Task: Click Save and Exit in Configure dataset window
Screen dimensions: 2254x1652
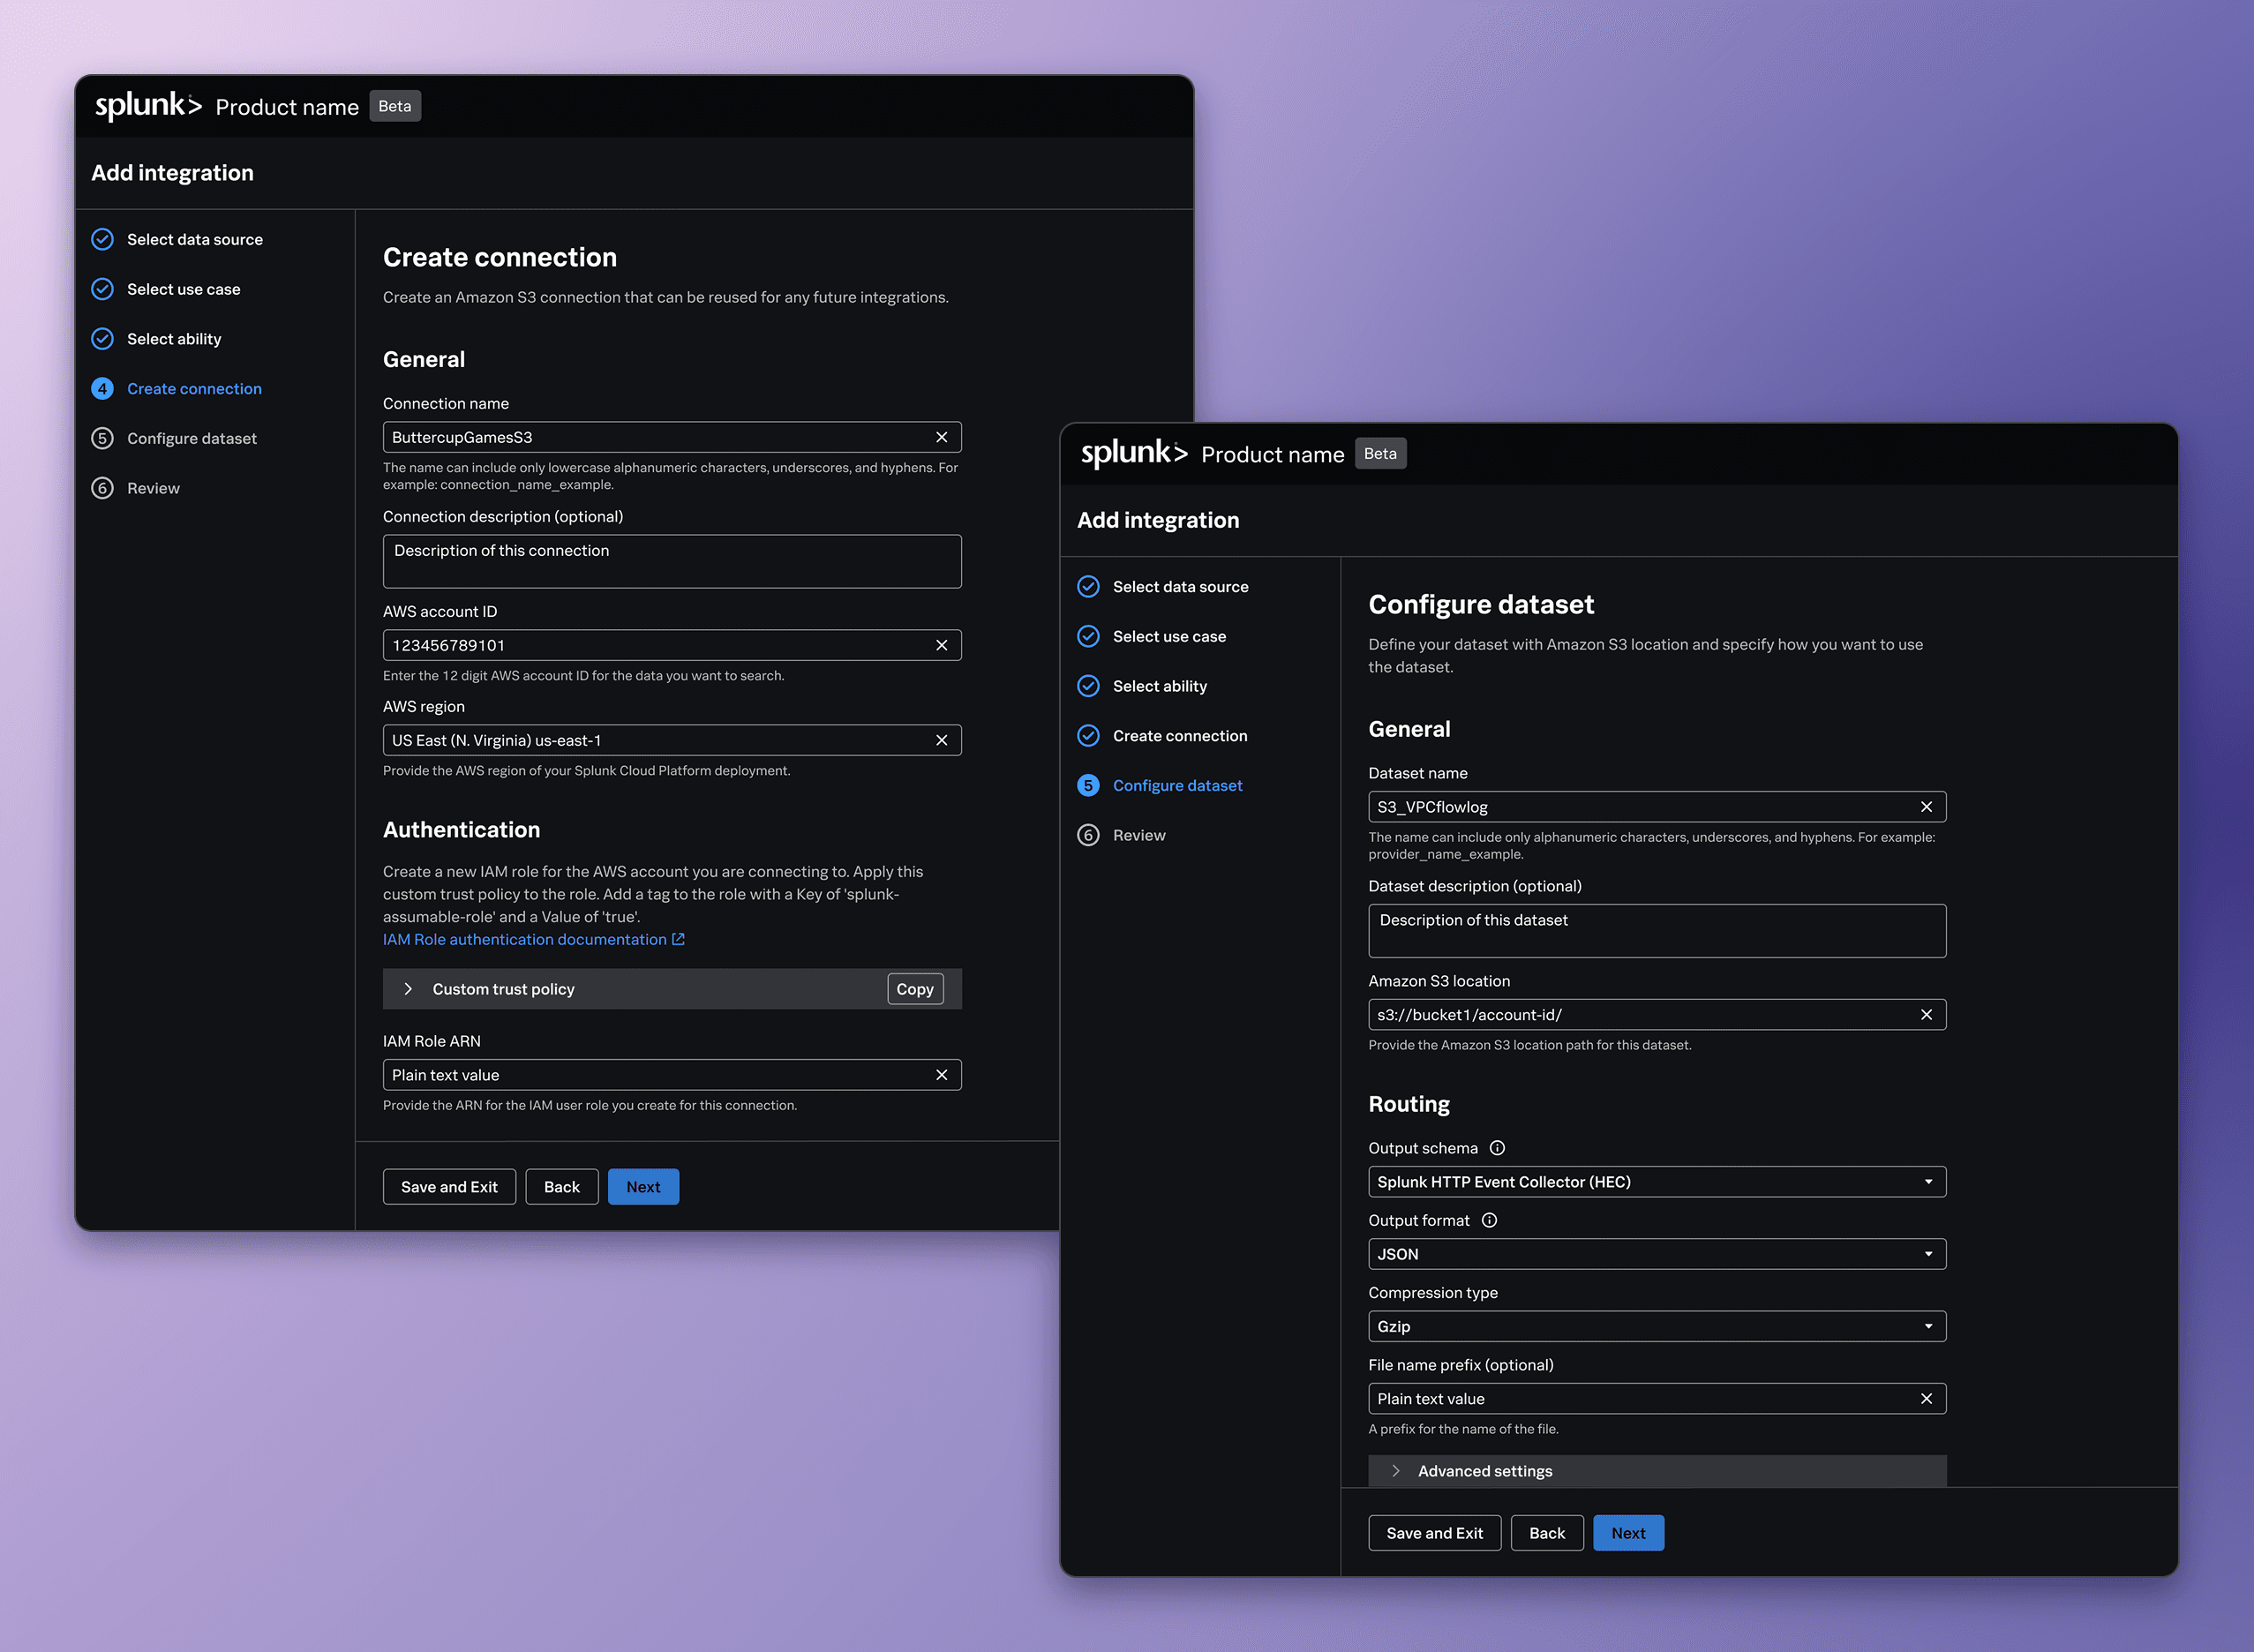Action: click(x=1434, y=1533)
